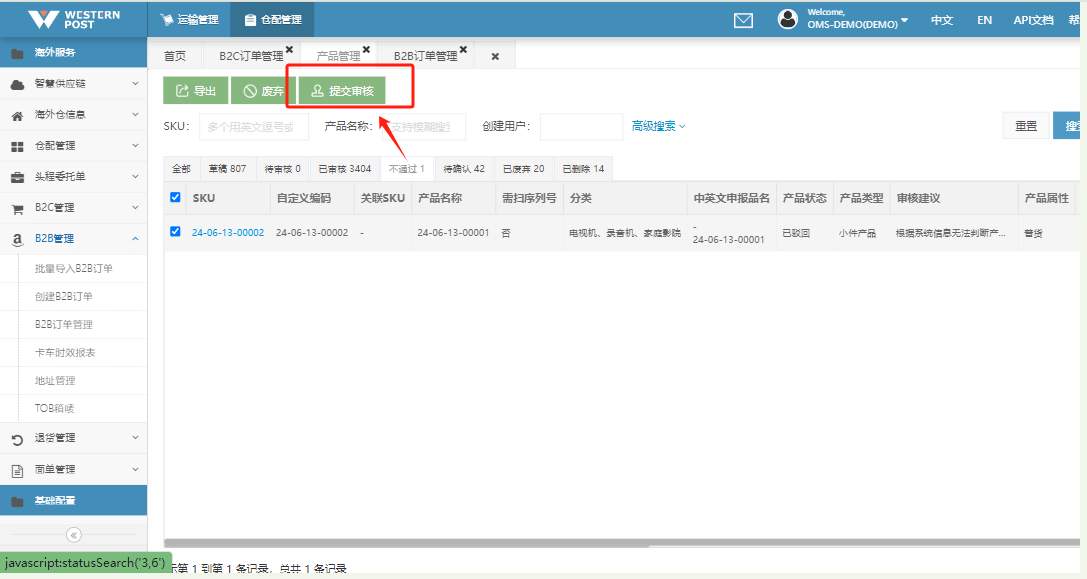Click the cloud icon for 智慧供应链
This screenshot has height=579, width=1087.
coord(17,84)
